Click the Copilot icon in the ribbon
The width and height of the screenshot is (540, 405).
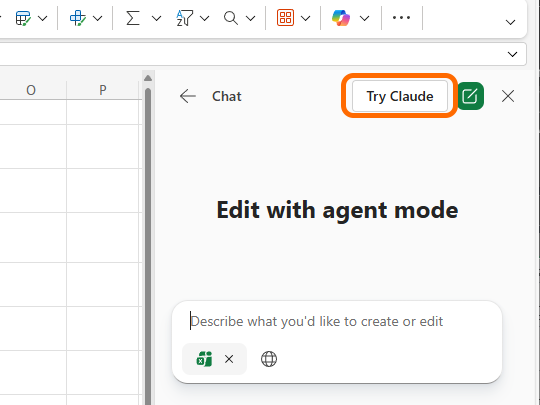341,18
